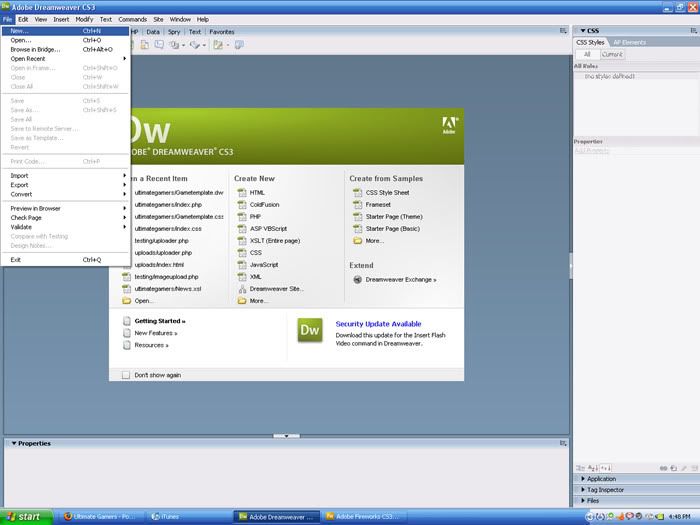
Task: Click the Dreamweaver Exchange arrow icon
Action: [357, 279]
